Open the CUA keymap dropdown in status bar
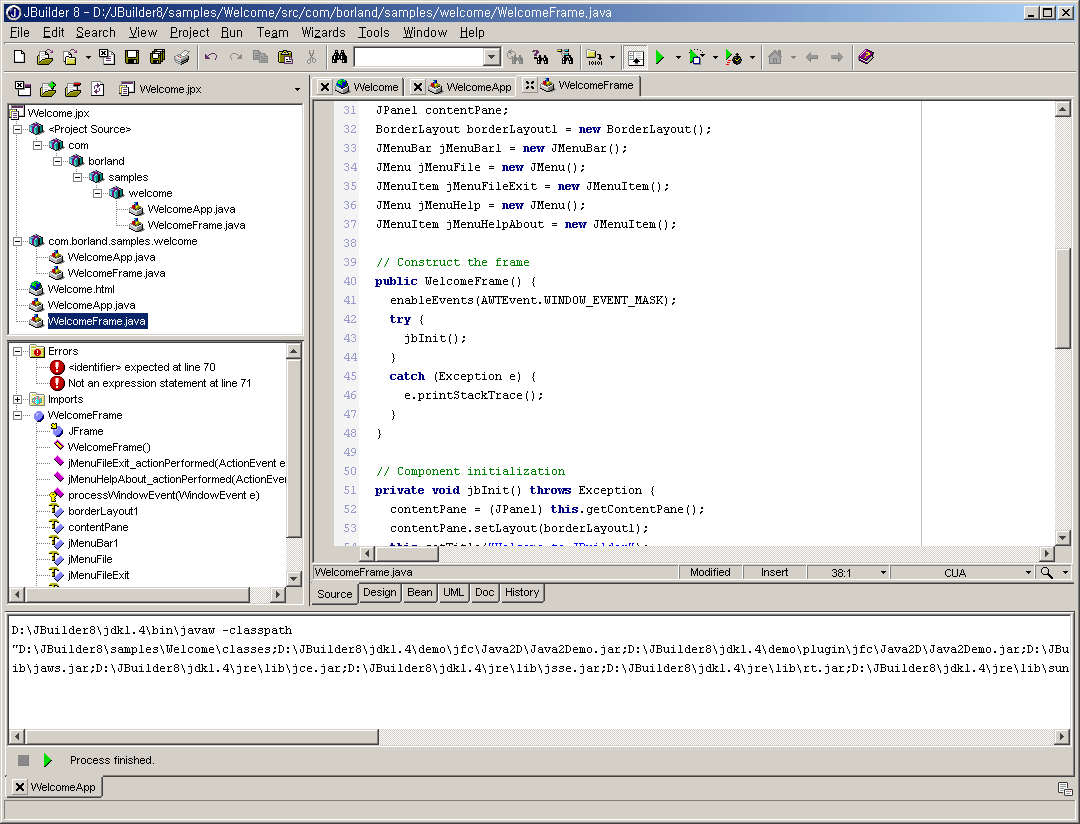1080x824 pixels. [x=1027, y=573]
